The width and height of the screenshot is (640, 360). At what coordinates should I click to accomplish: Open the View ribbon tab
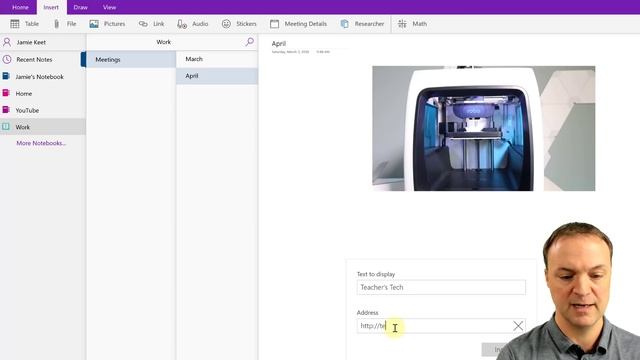[x=109, y=7]
